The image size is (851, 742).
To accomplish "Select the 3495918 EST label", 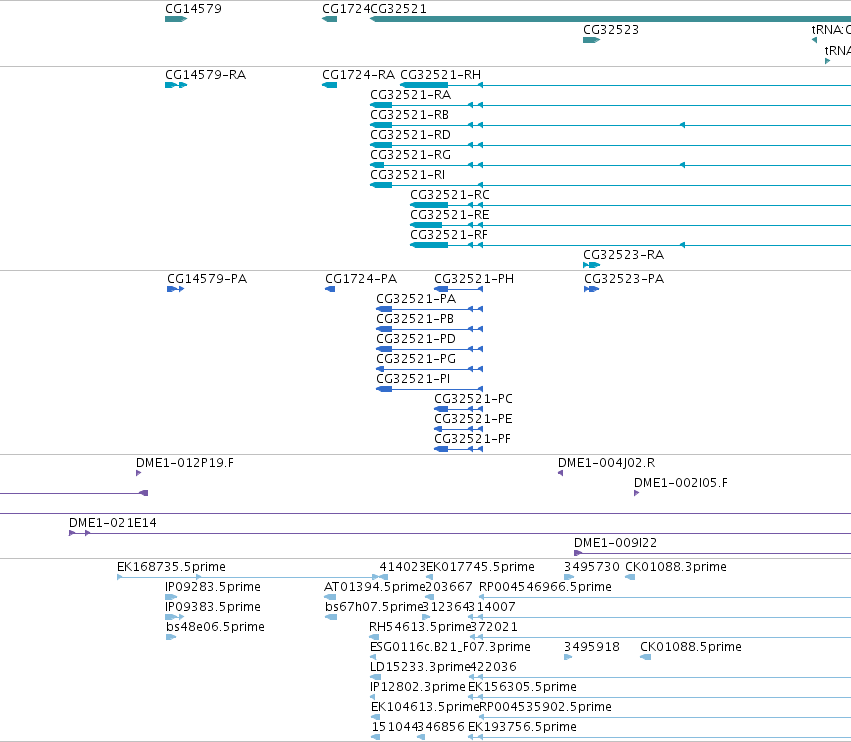I will [x=592, y=647].
